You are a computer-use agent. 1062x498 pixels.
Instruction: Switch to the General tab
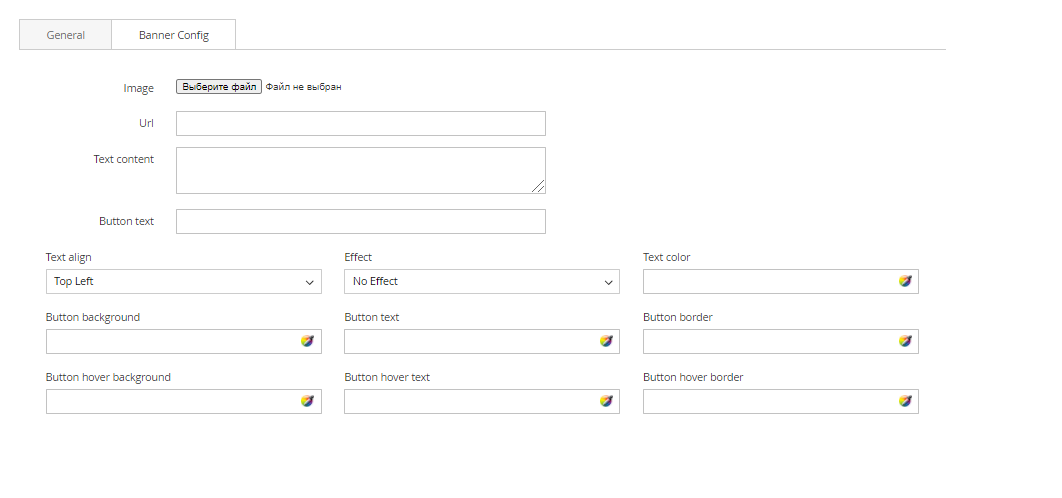(x=65, y=35)
